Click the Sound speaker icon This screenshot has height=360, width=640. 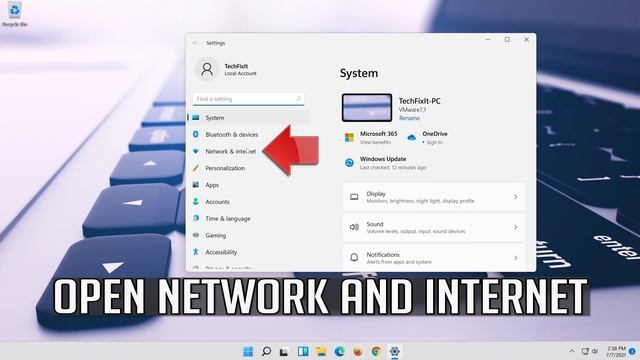pos(354,227)
